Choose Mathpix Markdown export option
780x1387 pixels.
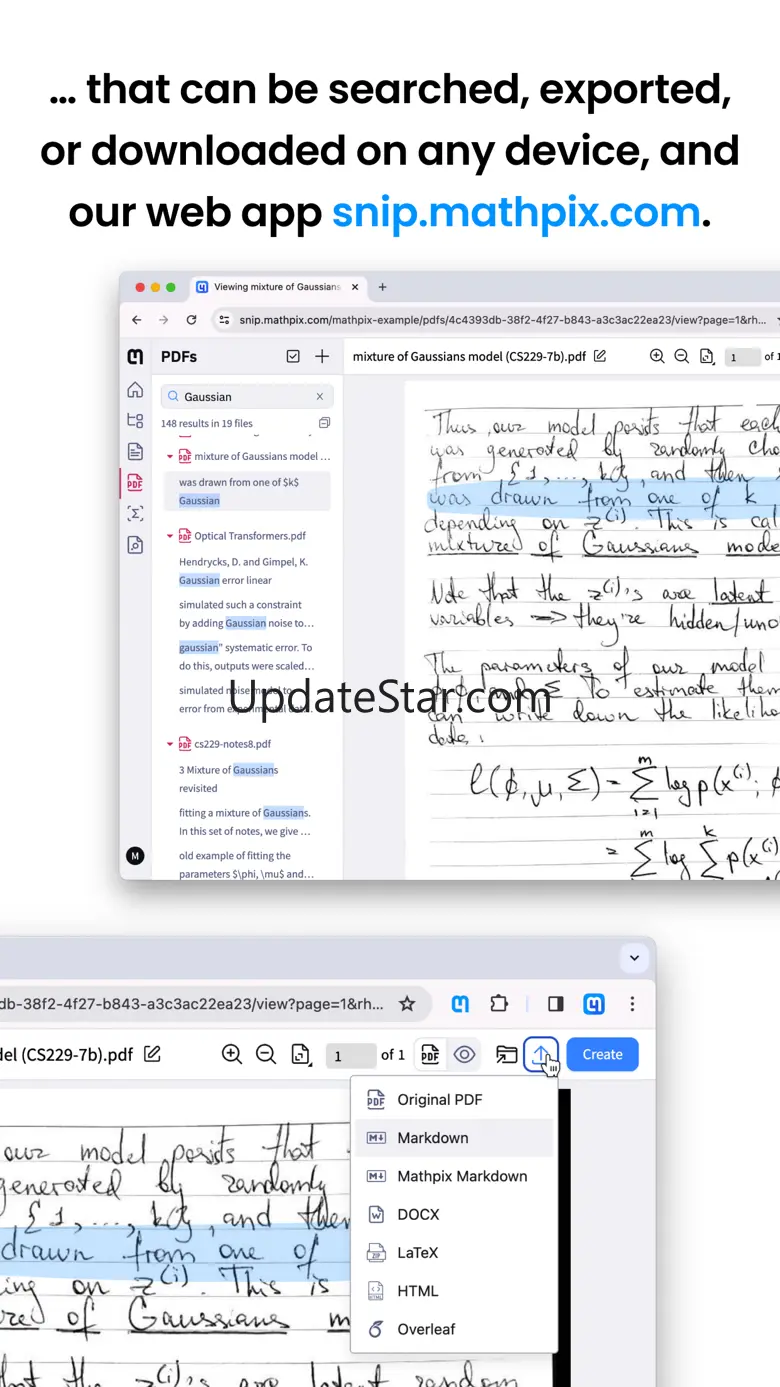point(453,1176)
